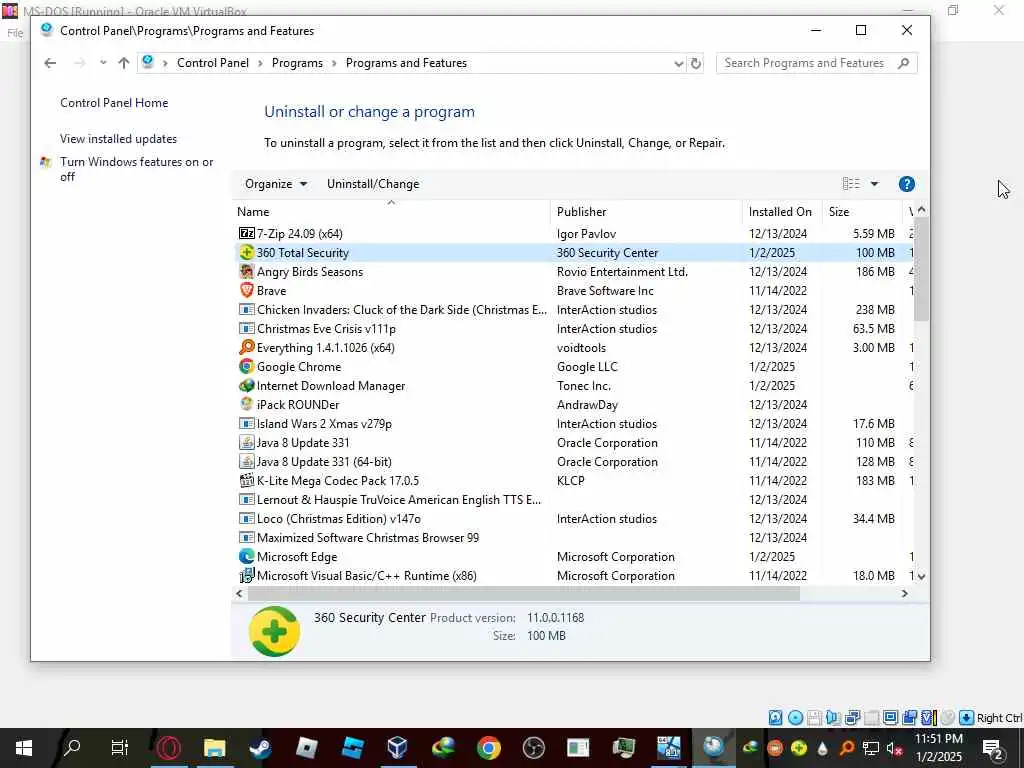Click the Uninstall/Change toolbar button
Viewport: 1024px width, 768px height.
pyautogui.click(x=373, y=184)
